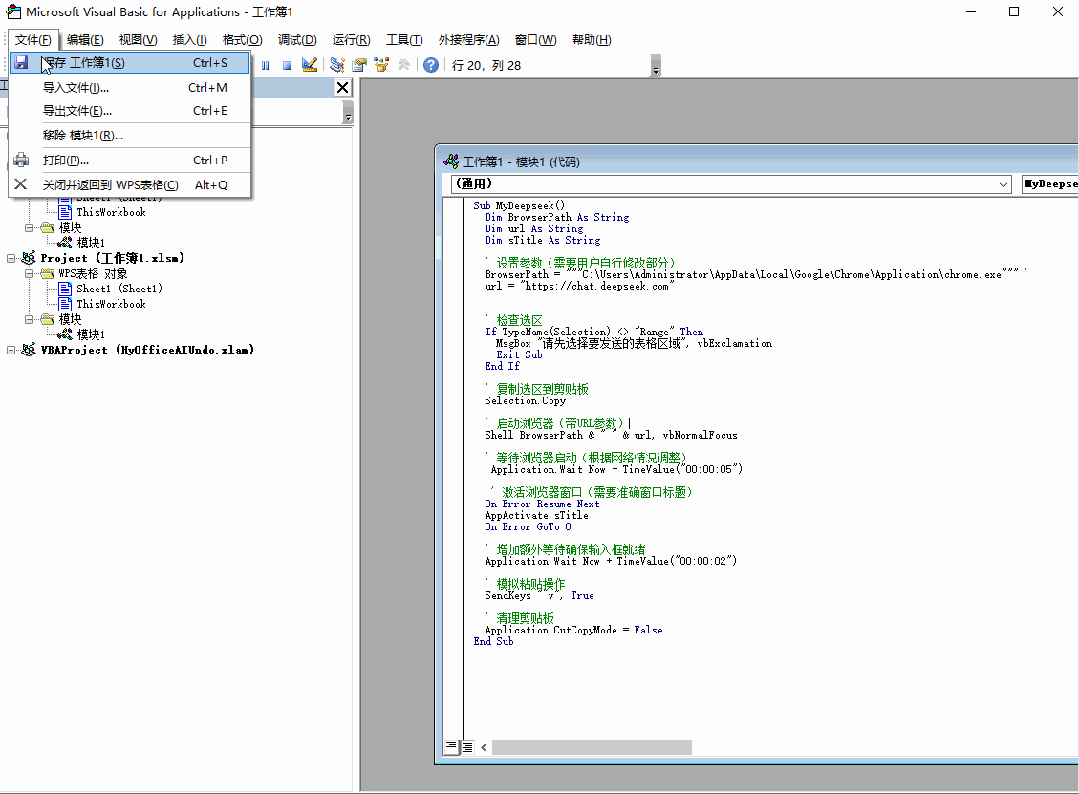Click the code line AppActivate sTitle
Viewport: 1079px width, 794px height.
point(537,515)
